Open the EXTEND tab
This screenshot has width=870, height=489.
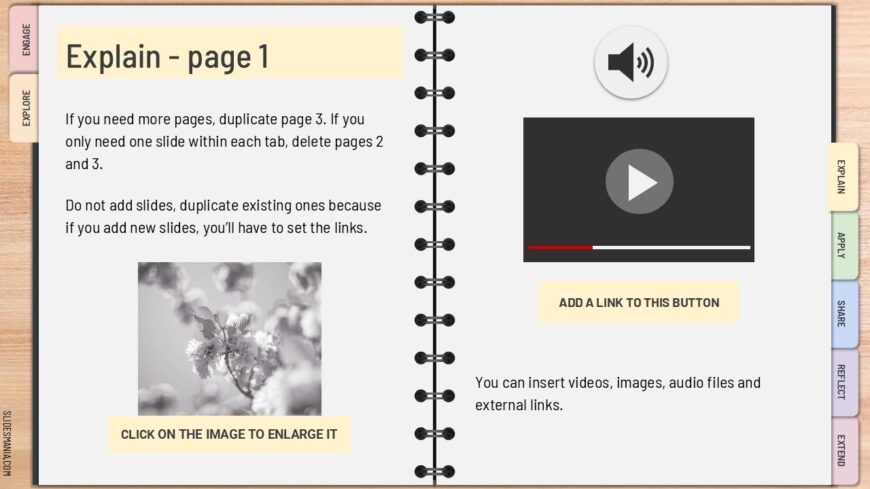click(843, 451)
